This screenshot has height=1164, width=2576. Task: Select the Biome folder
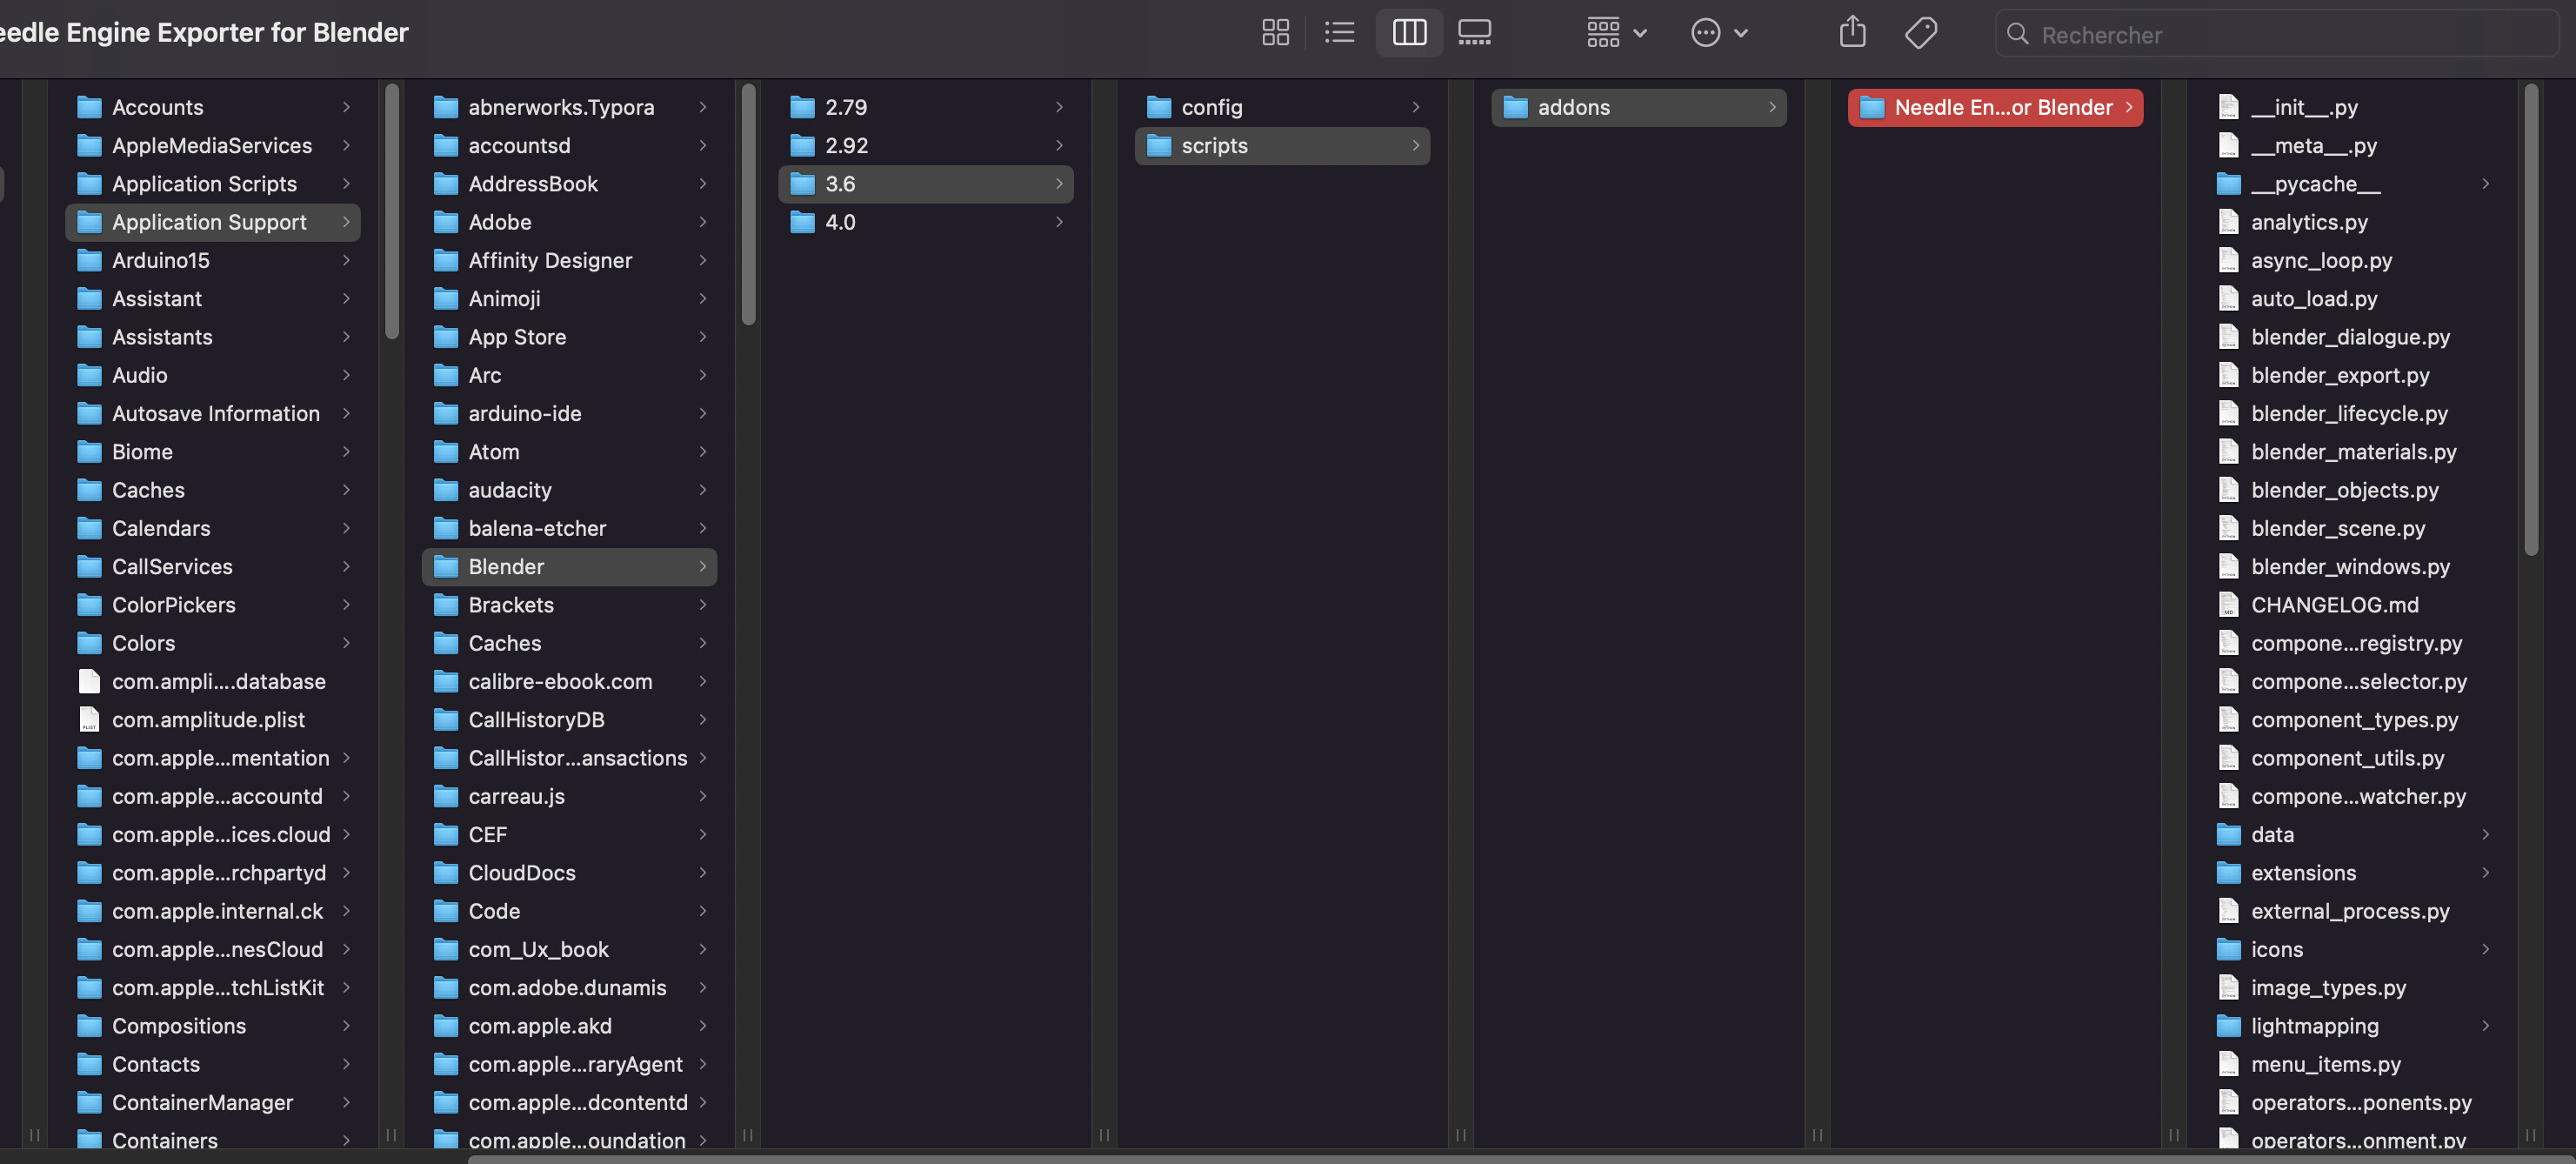[213, 452]
